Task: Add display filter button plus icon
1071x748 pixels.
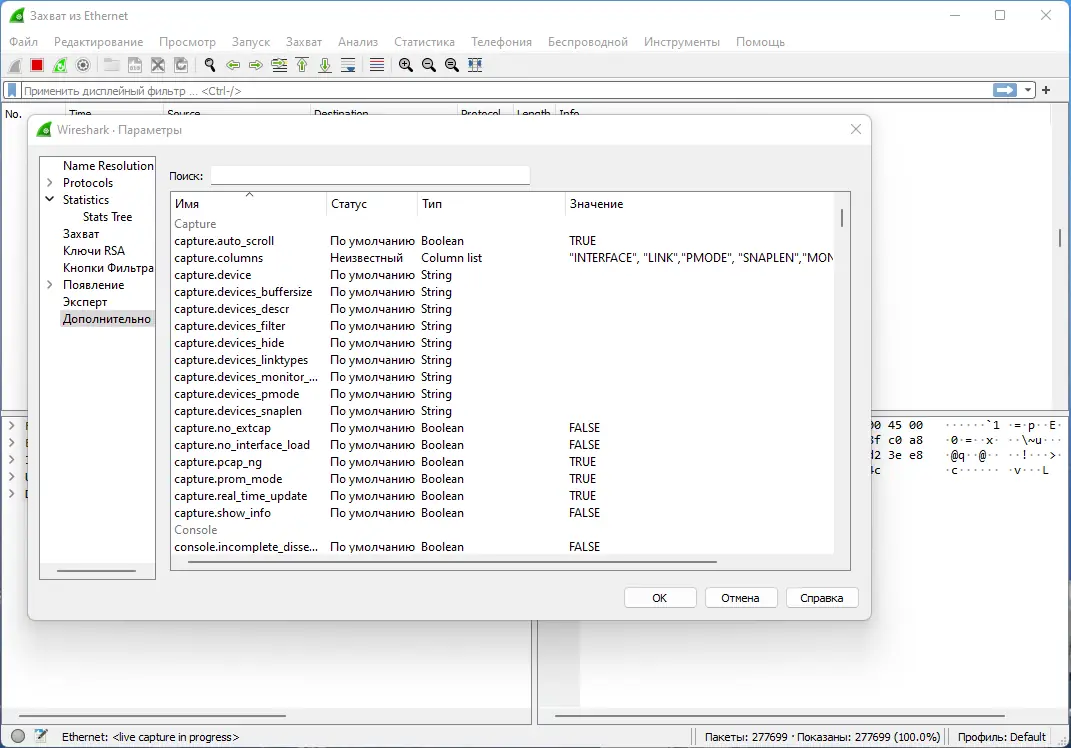Action: pyautogui.click(x=1046, y=90)
